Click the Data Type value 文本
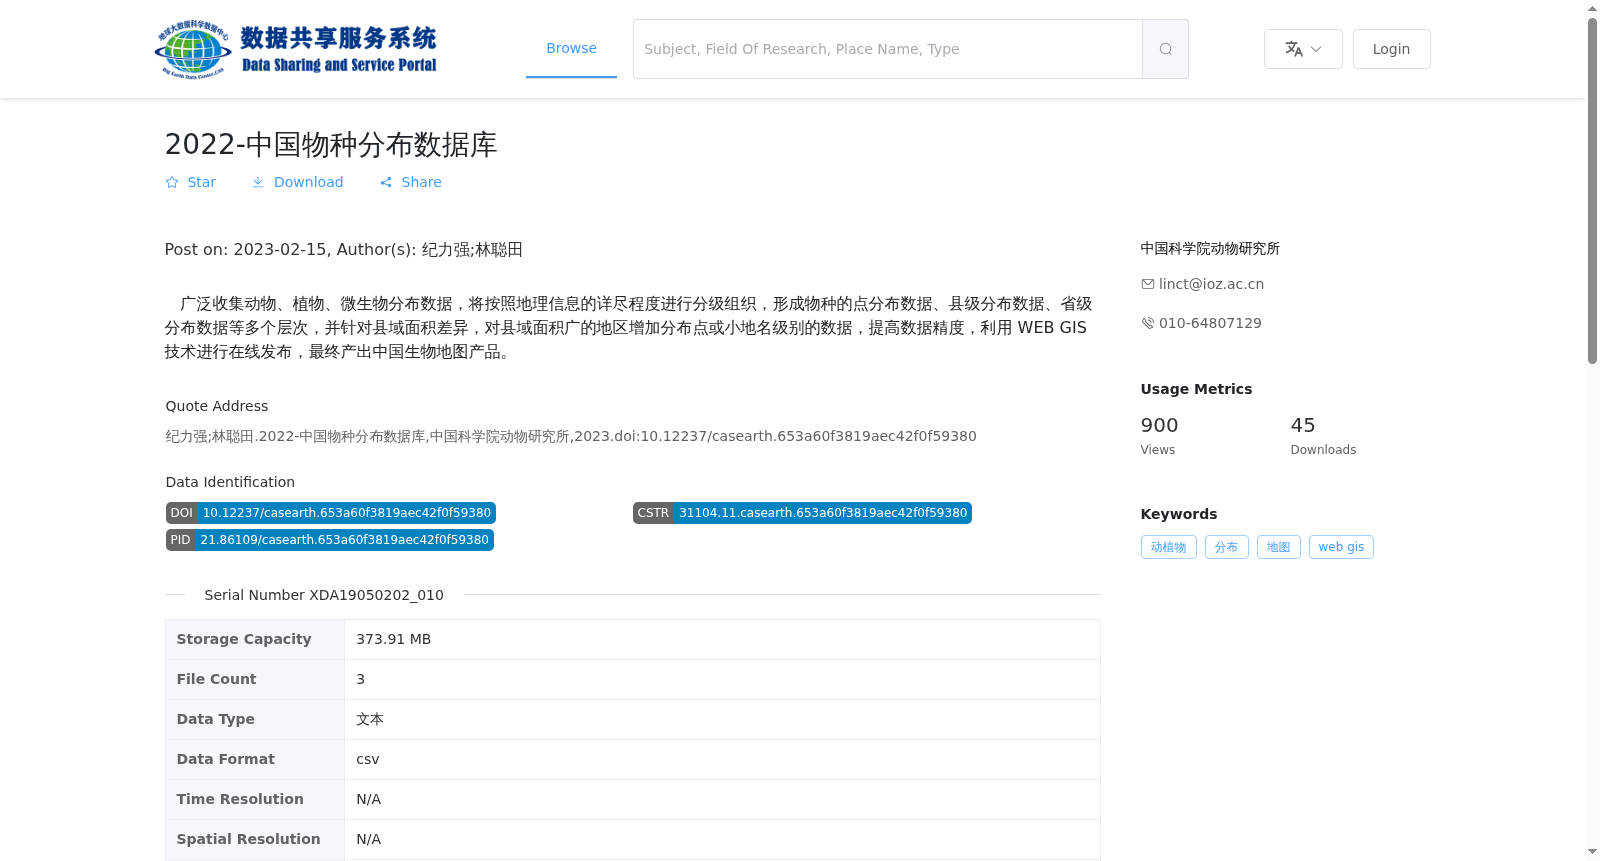Screen dimensions: 1600x861 tap(370, 719)
